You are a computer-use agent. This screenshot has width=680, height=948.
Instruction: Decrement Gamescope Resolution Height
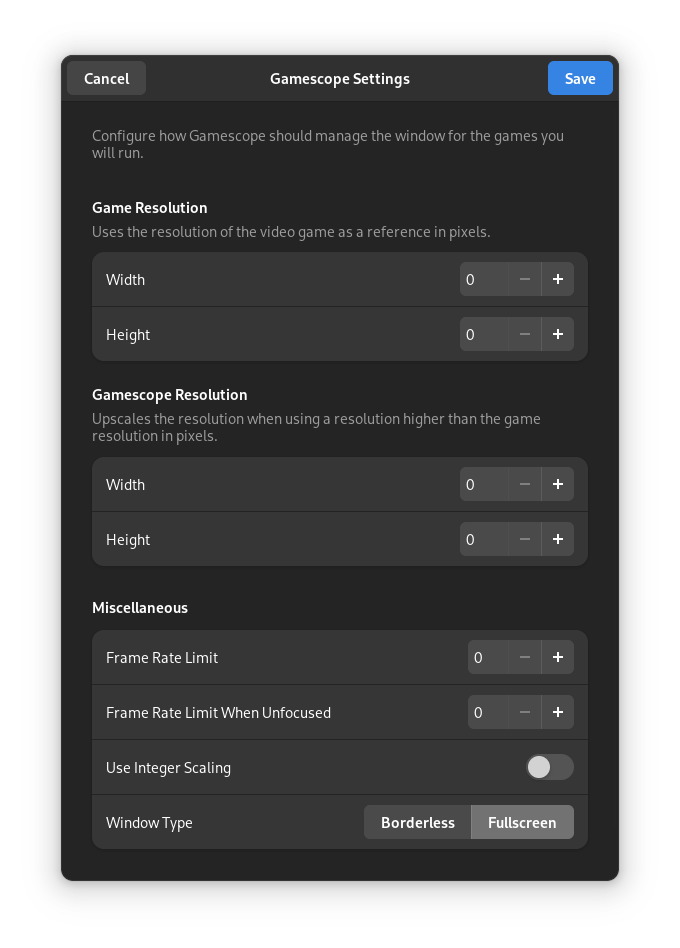525,540
